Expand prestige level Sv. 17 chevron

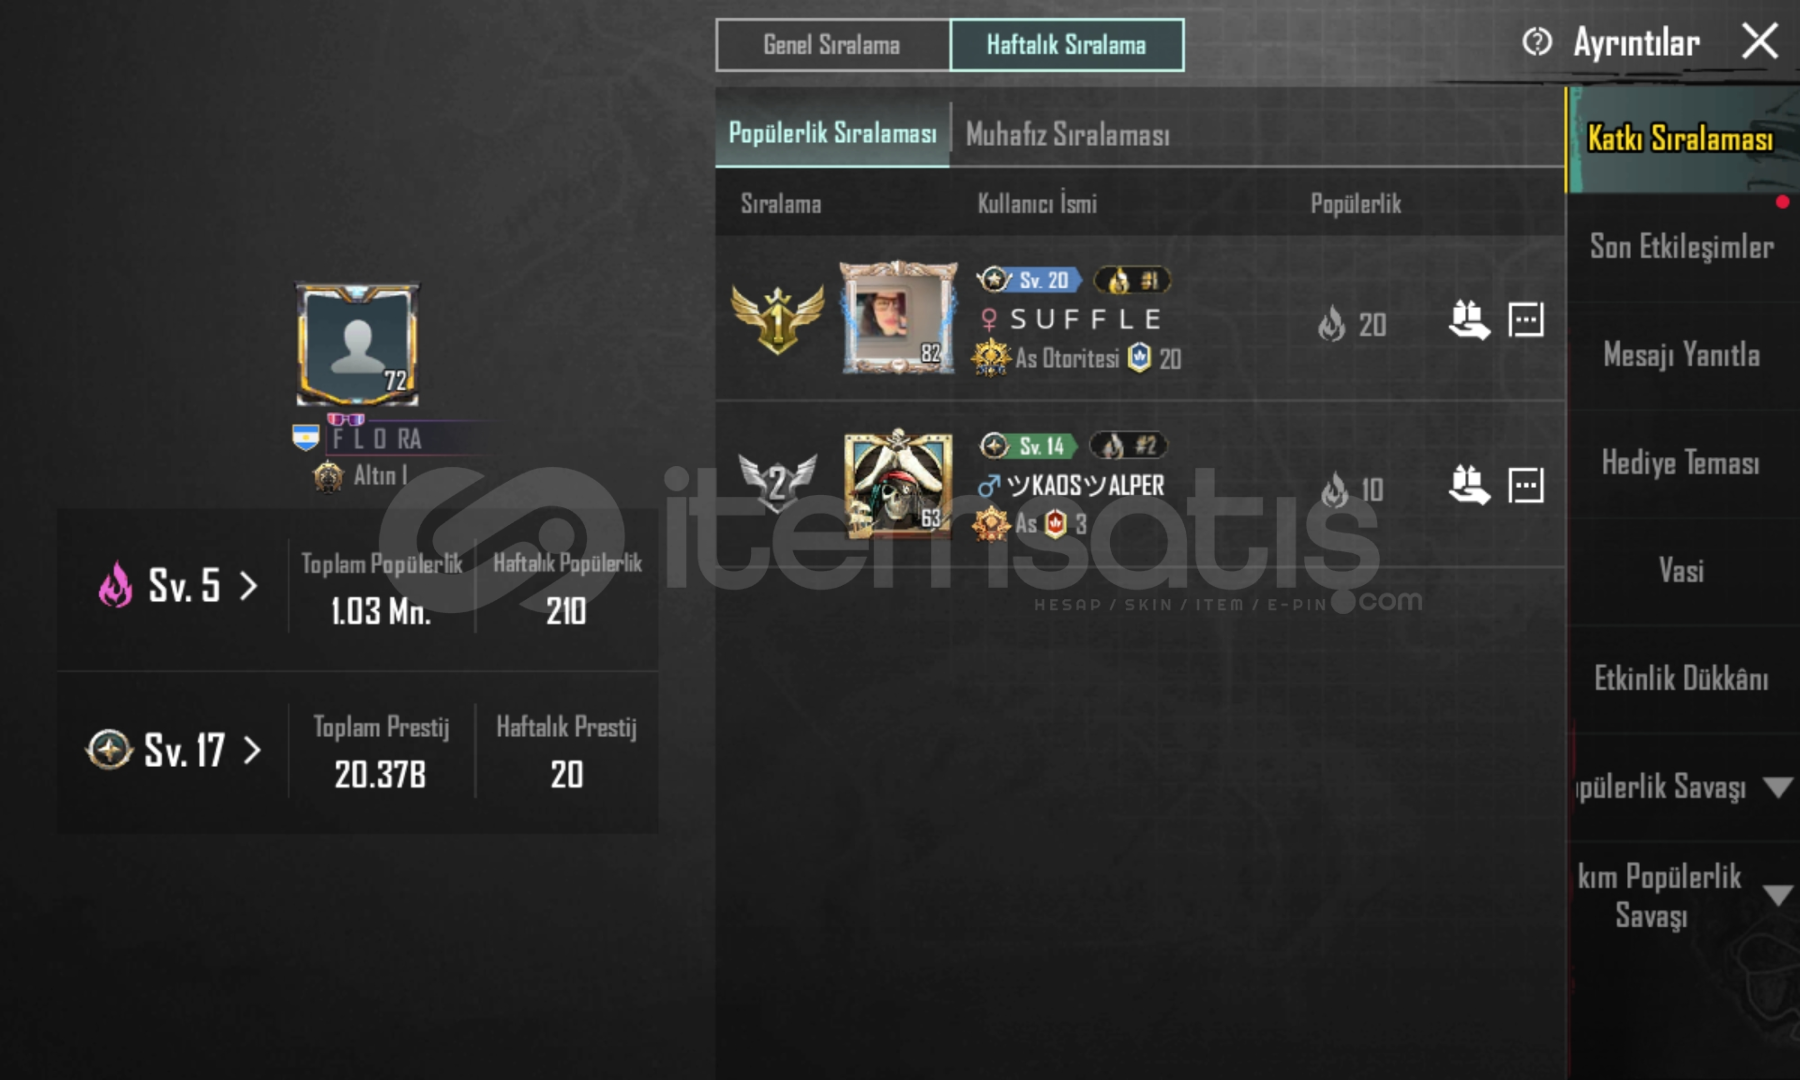tap(252, 750)
